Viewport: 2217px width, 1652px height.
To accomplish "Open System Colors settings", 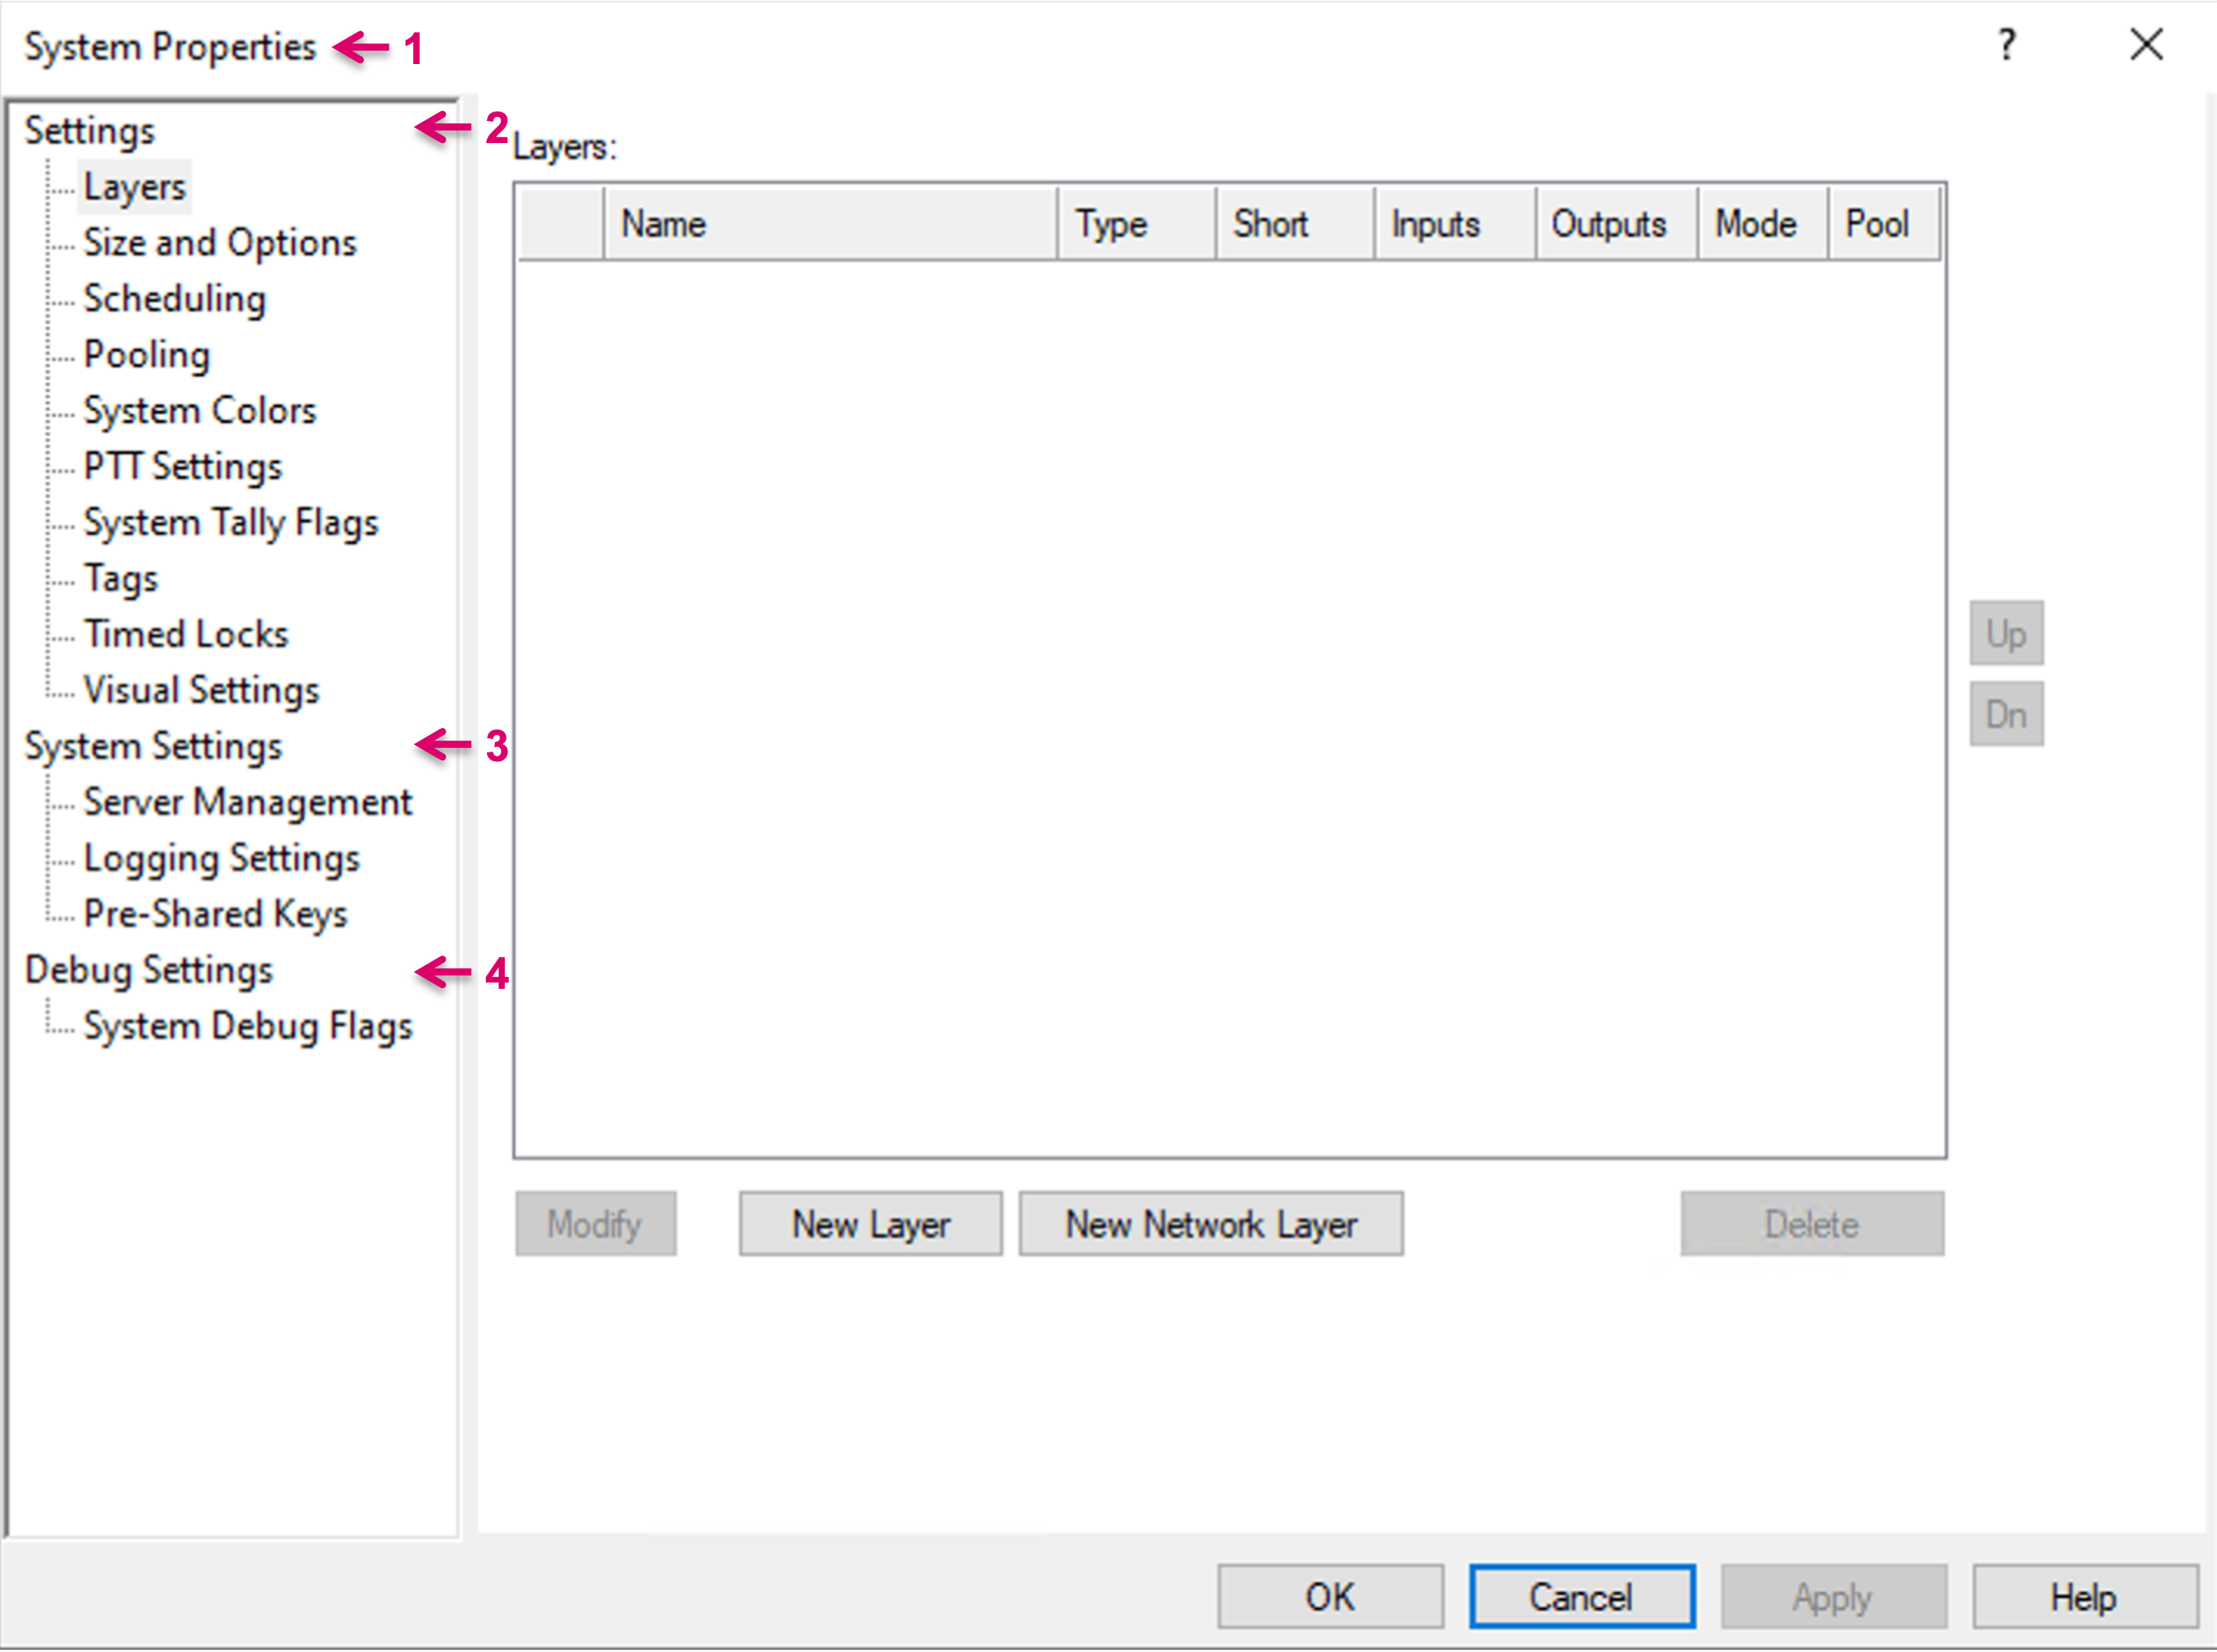I will pyautogui.click(x=199, y=411).
